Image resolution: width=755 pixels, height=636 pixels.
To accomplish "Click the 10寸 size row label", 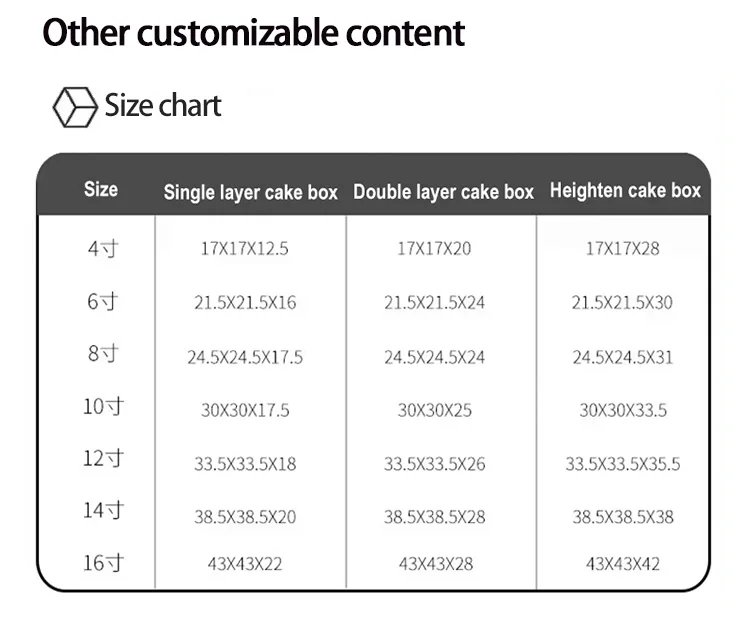I will [x=103, y=406].
